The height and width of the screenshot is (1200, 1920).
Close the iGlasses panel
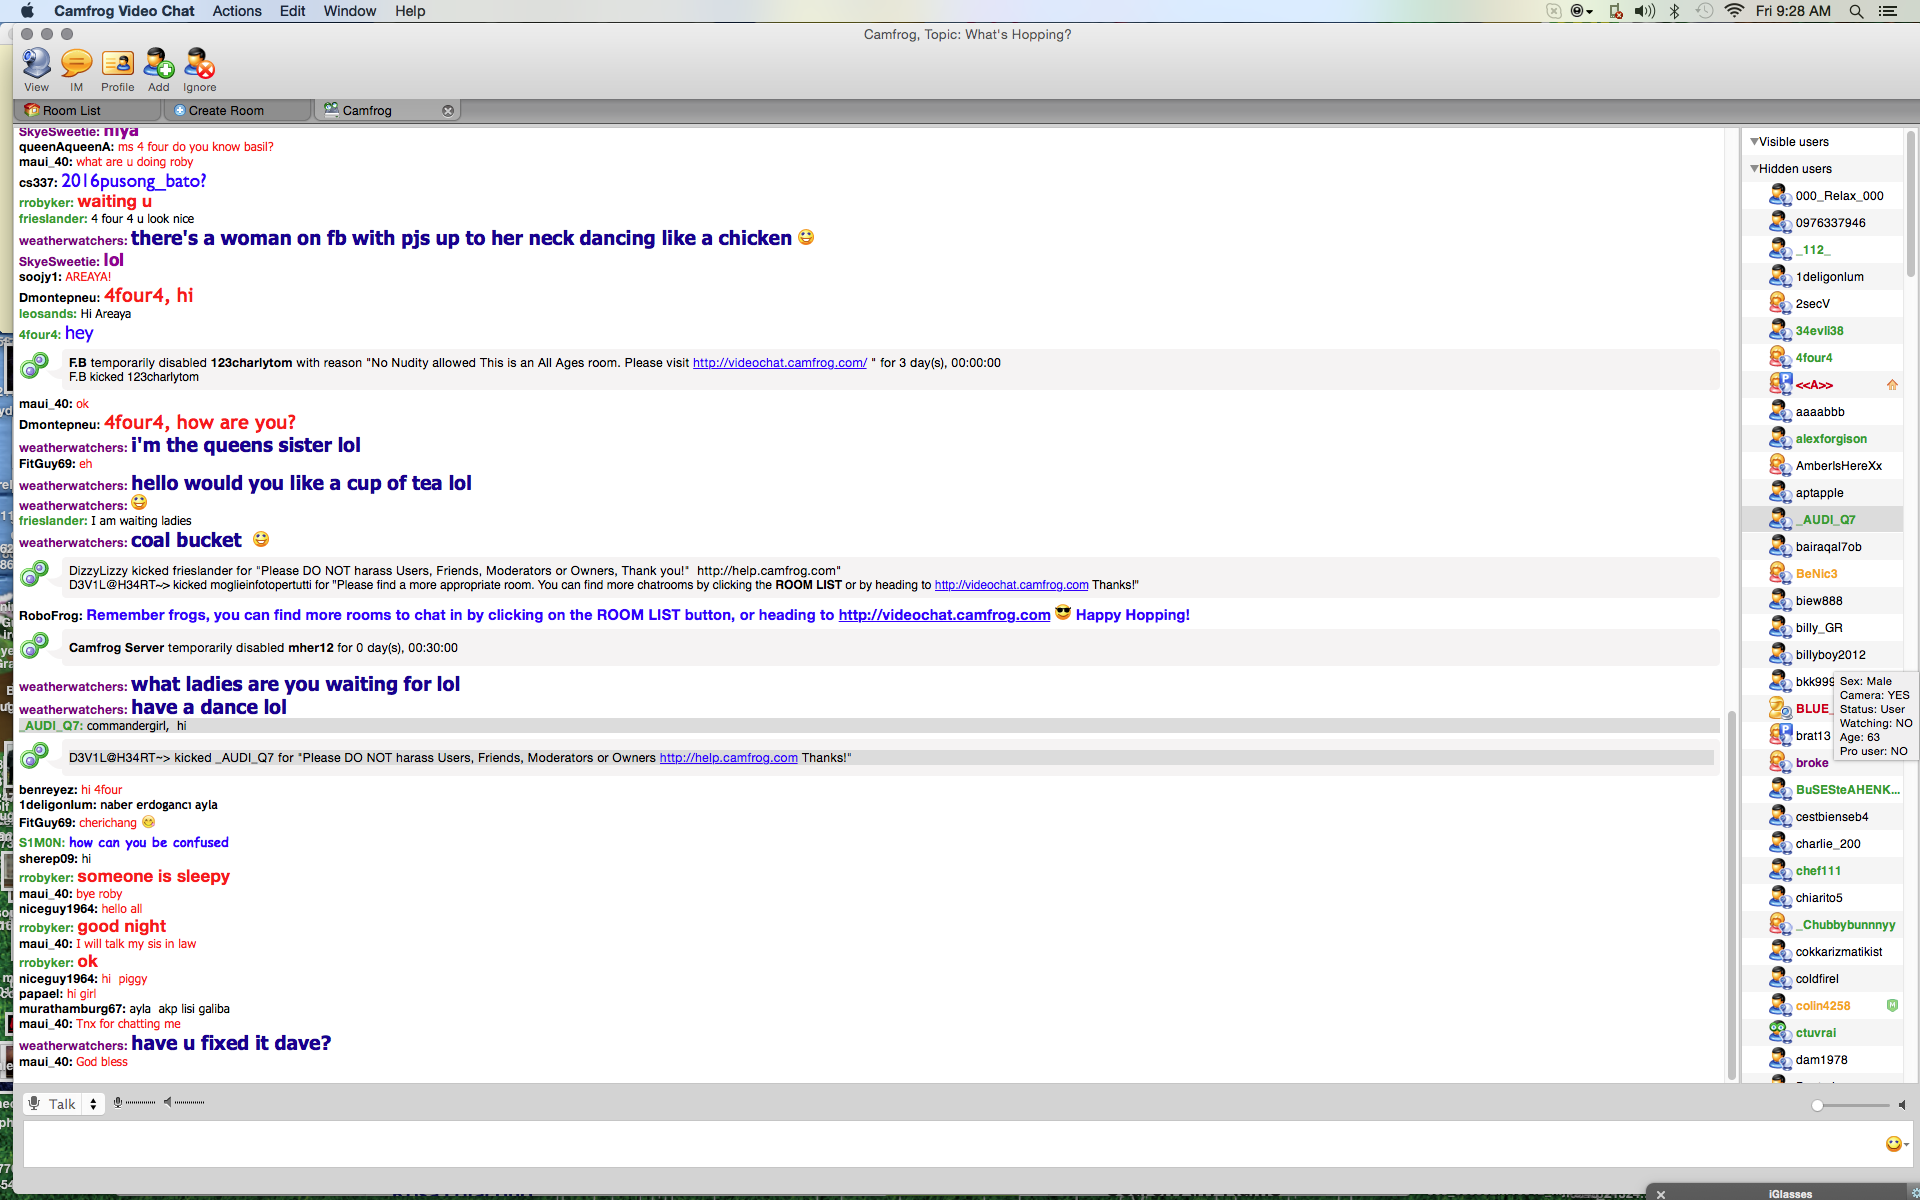(1661, 1194)
